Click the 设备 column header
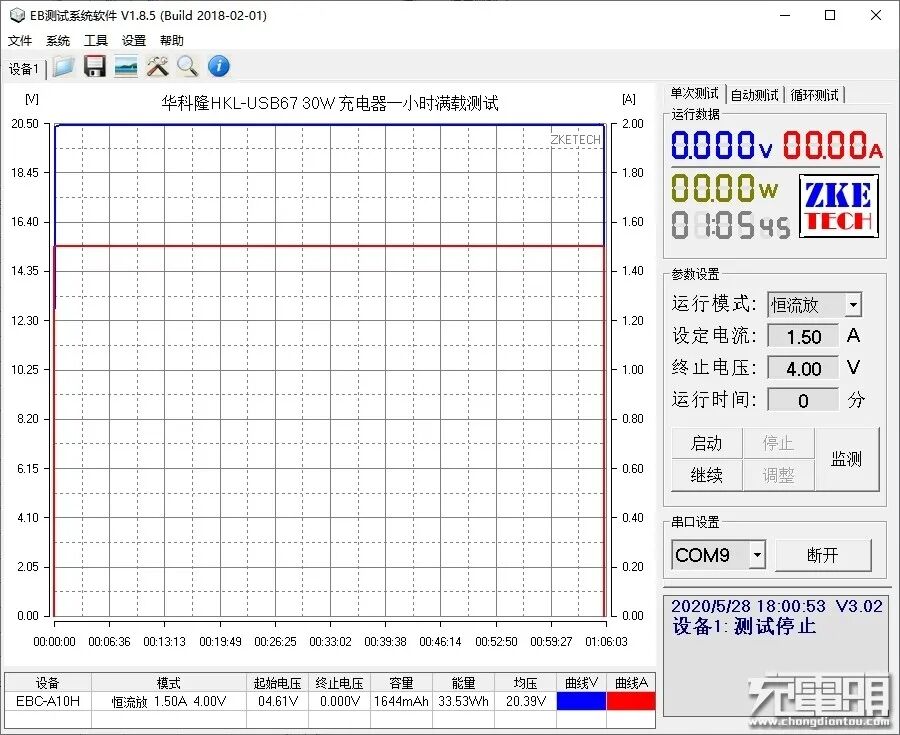900x735 pixels. [x=48, y=683]
